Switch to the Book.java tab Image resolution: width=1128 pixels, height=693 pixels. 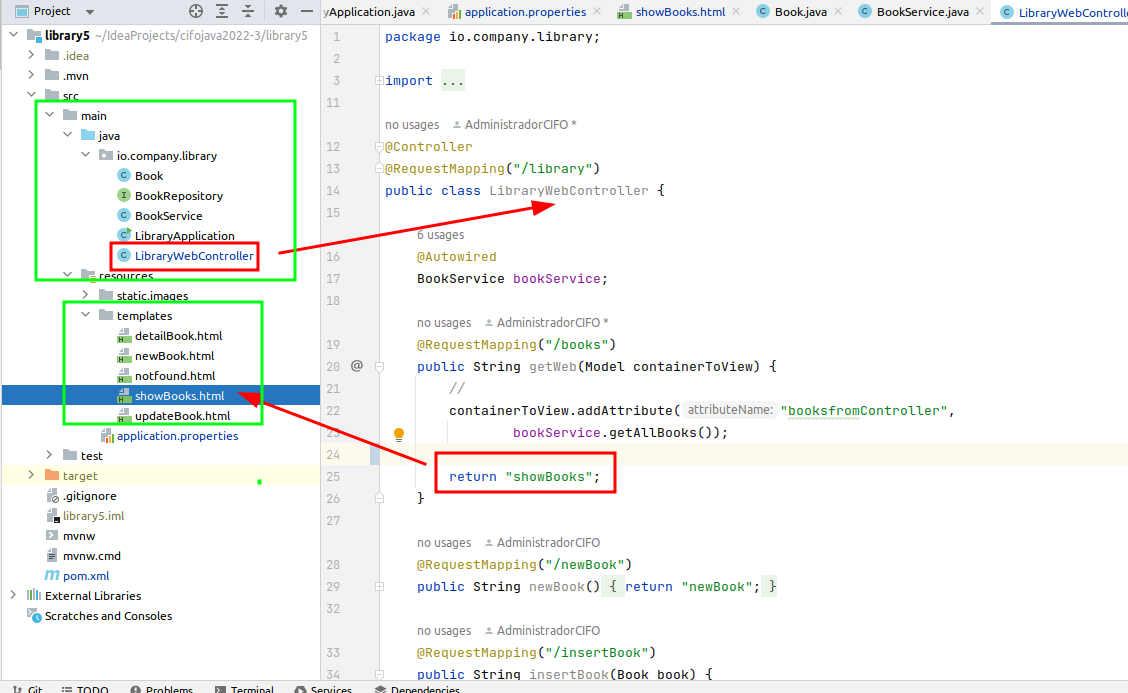pyautogui.click(x=800, y=12)
